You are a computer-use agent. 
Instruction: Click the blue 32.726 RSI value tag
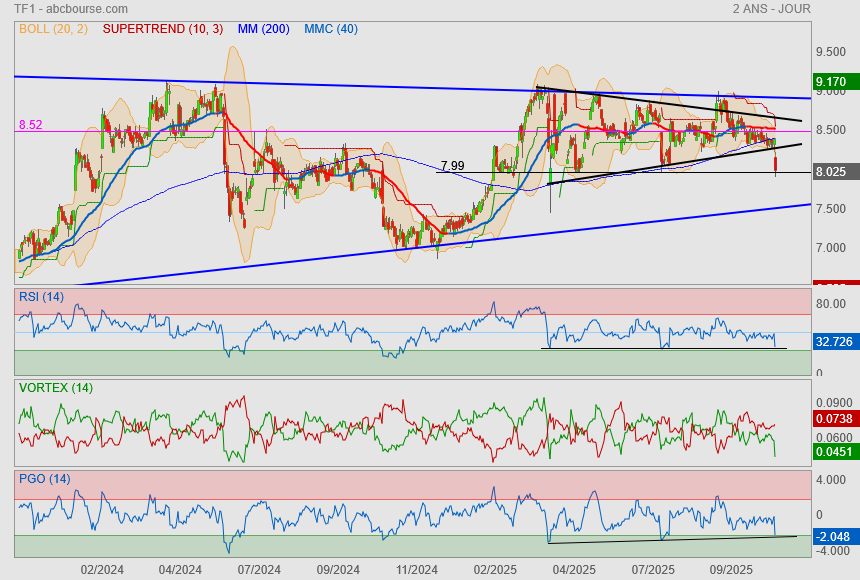click(x=832, y=342)
